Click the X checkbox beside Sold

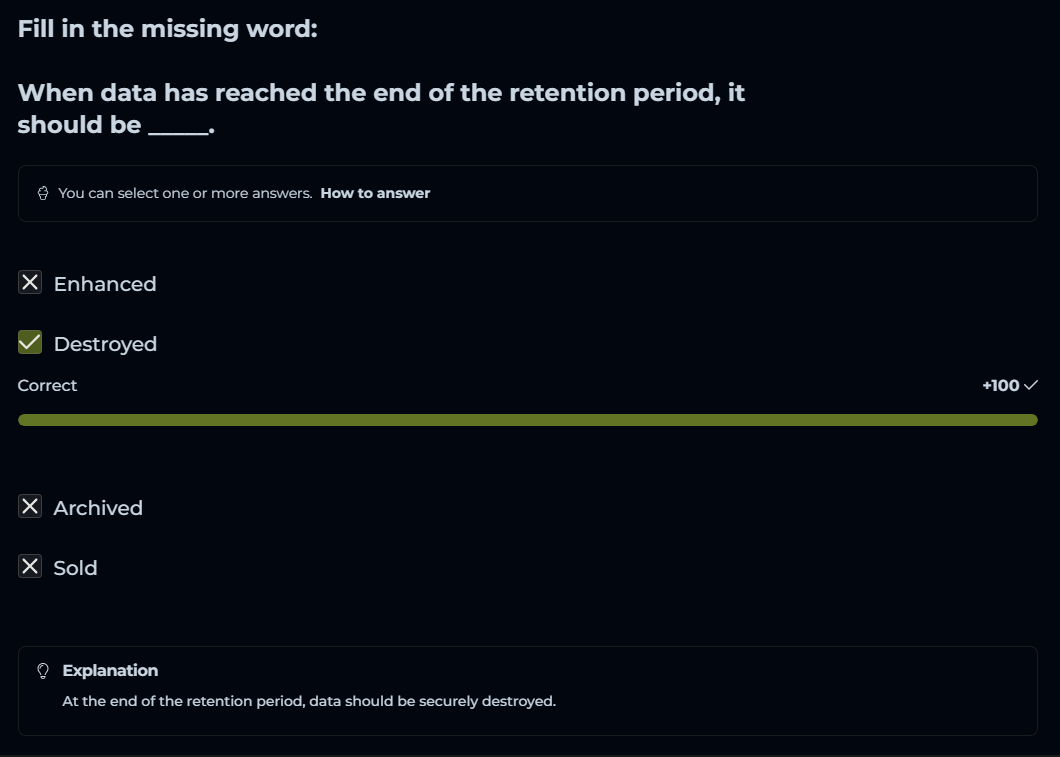(30, 567)
